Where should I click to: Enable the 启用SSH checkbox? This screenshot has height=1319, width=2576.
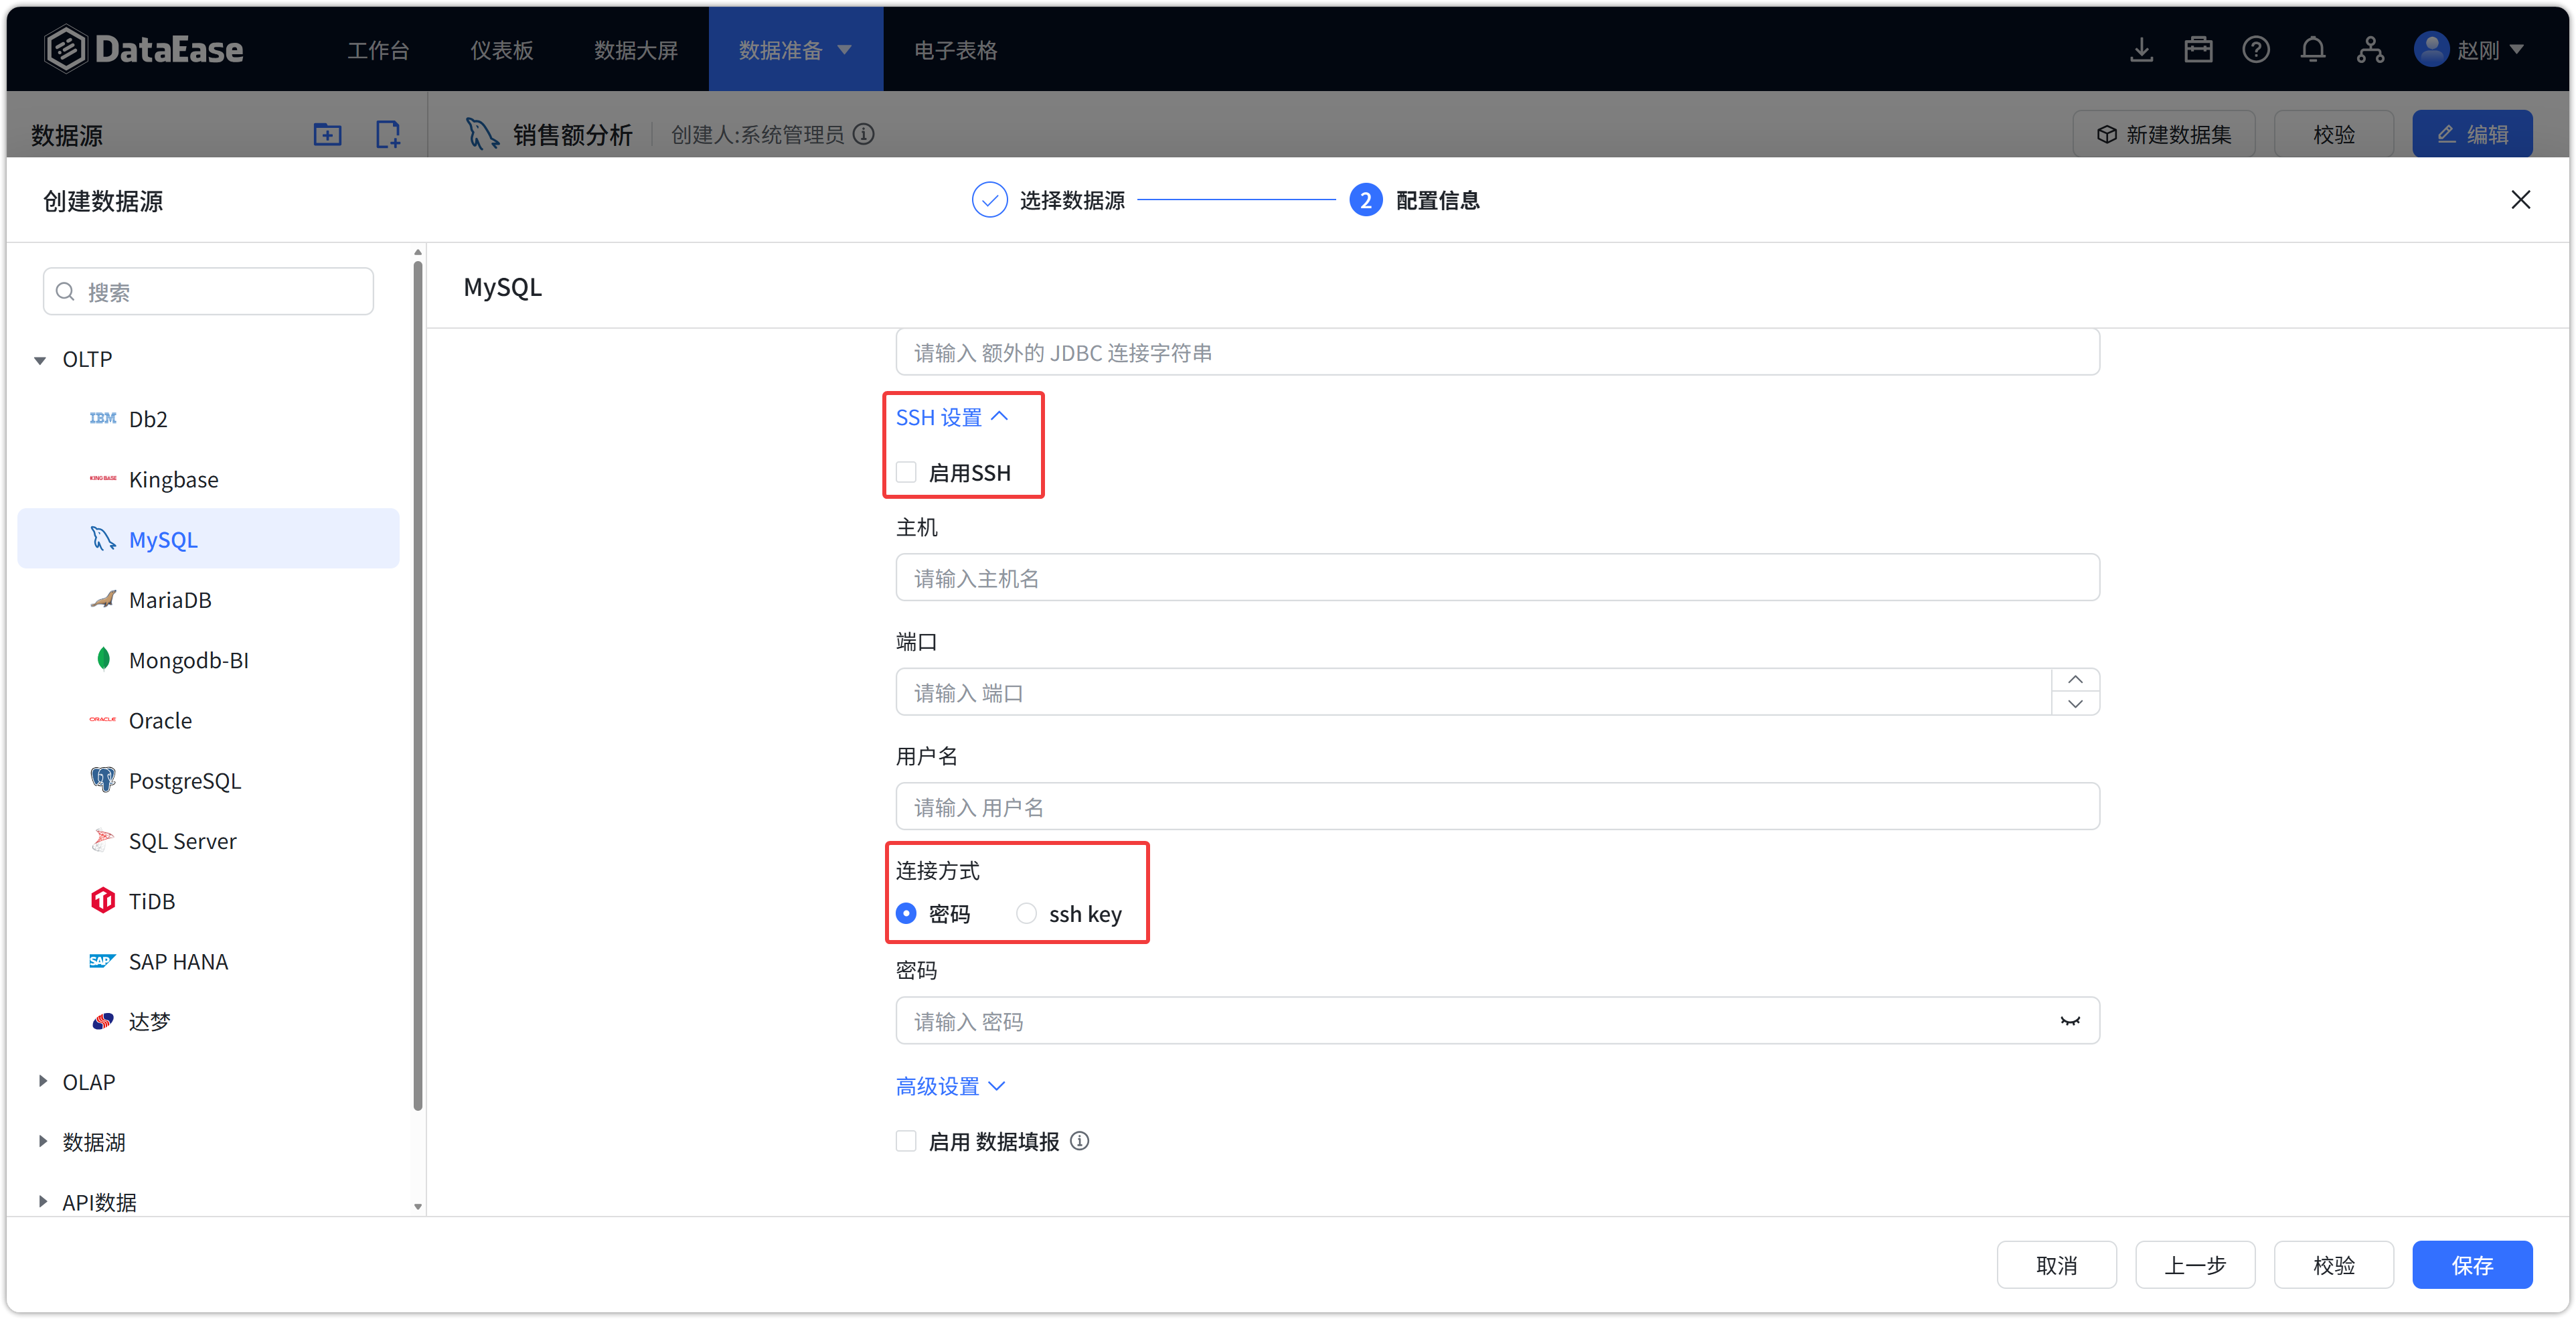click(x=906, y=472)
